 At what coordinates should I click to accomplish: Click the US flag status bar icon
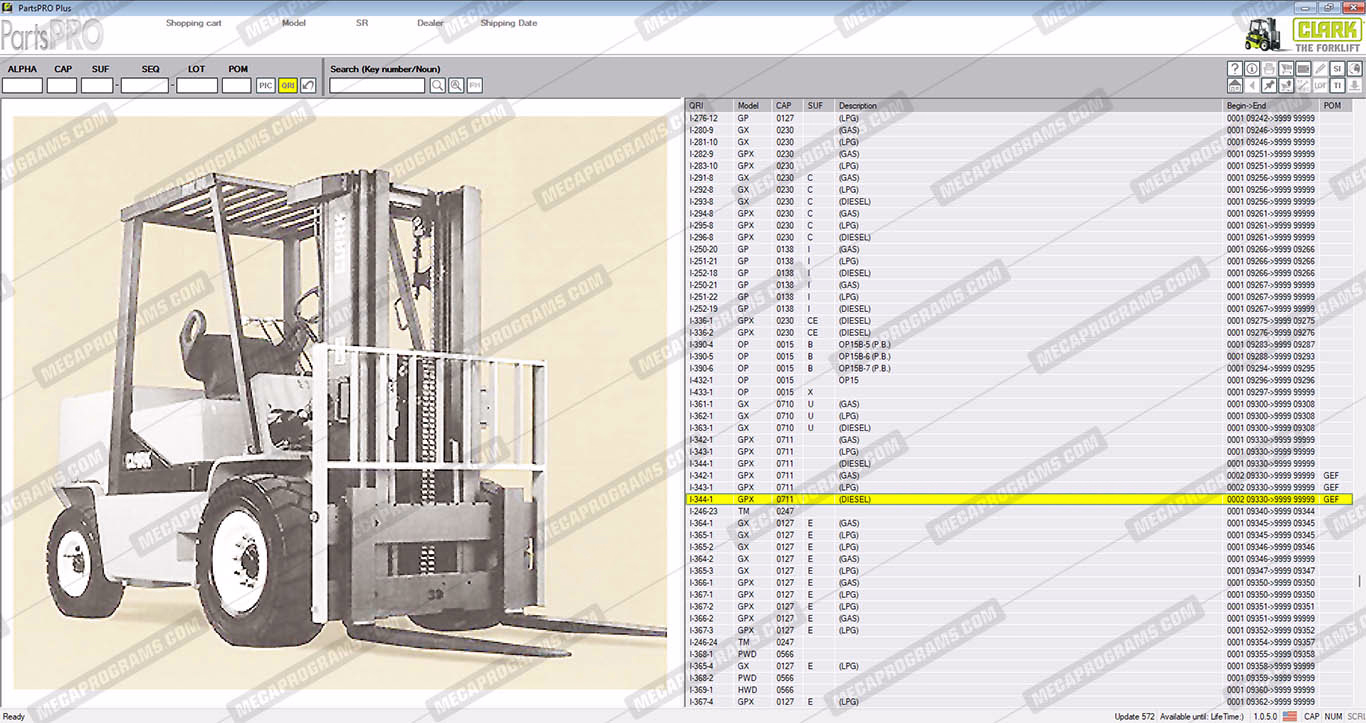tap(1290, 716)
